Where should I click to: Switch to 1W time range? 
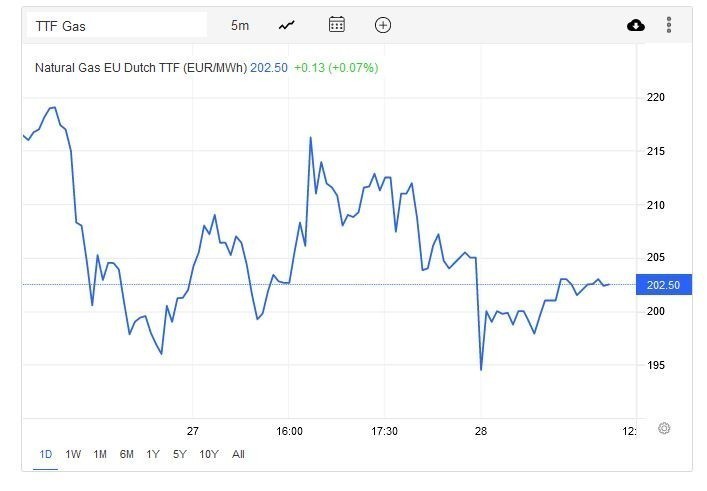[x=73, y=454]
